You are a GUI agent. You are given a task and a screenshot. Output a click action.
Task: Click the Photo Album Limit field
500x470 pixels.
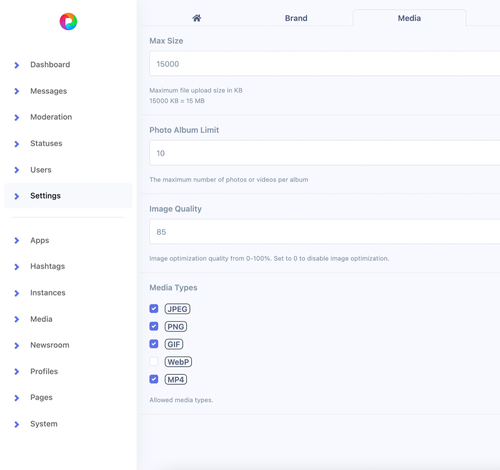(x=325, y=153)
